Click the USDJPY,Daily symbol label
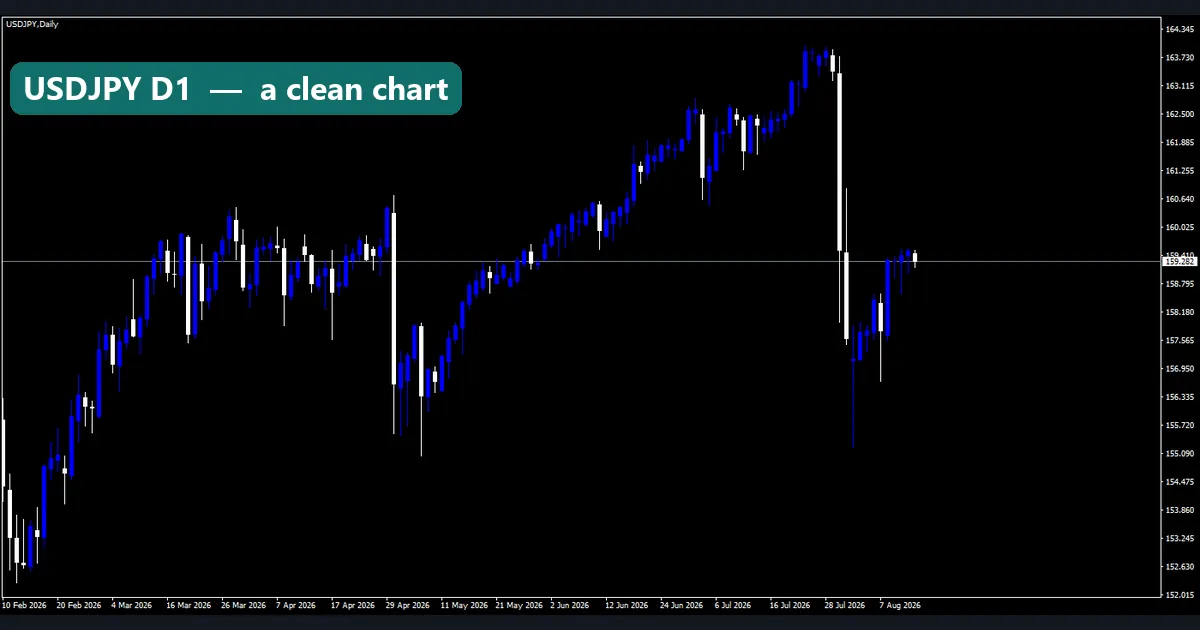1200x630 pixels. coord(31,24)
